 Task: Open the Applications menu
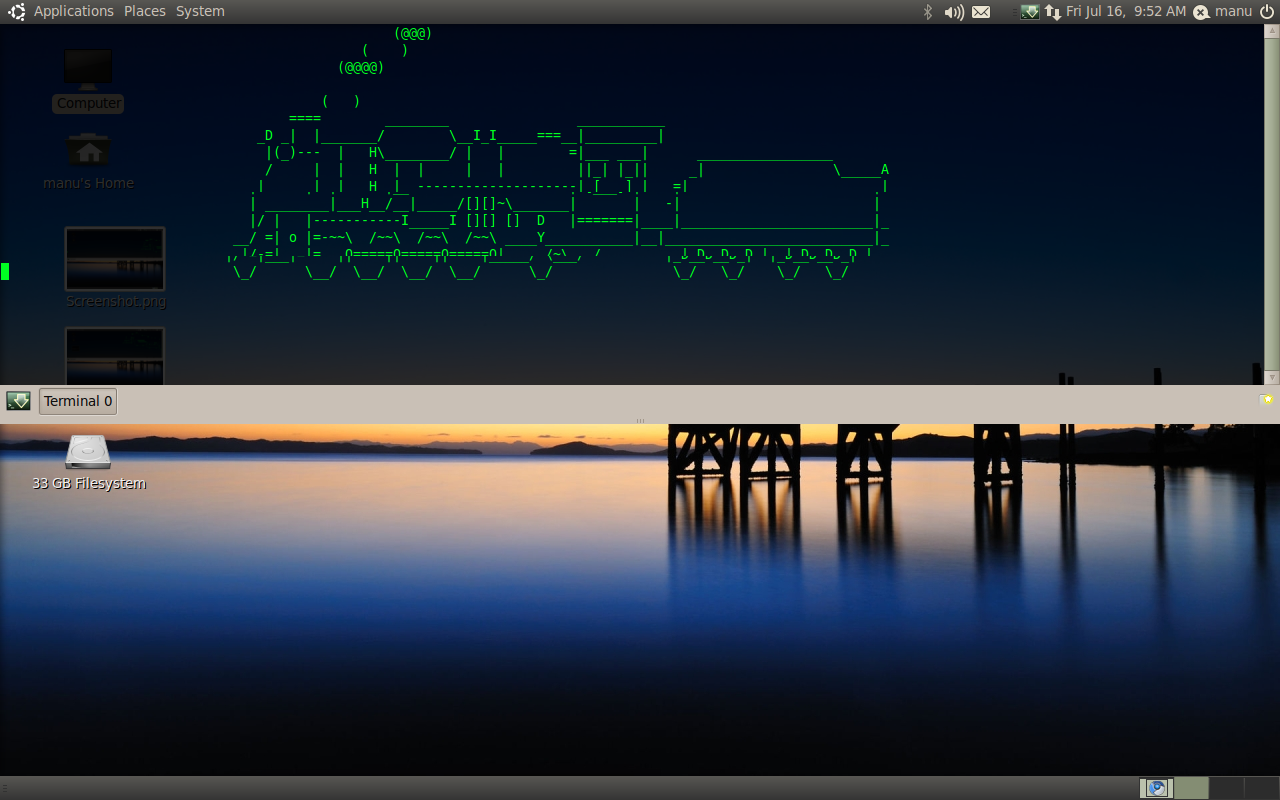[74, 11]
